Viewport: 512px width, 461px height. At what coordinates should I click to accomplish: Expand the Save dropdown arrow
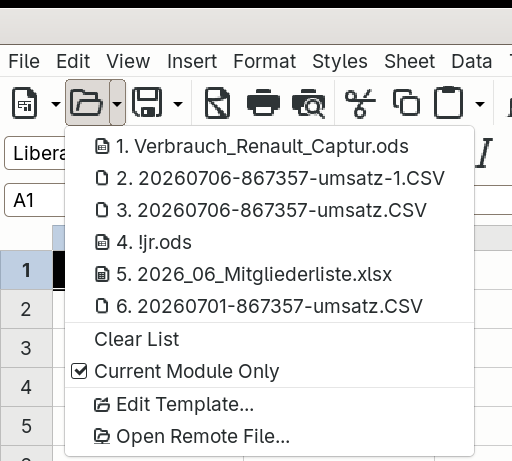click(x=178, y=104)
